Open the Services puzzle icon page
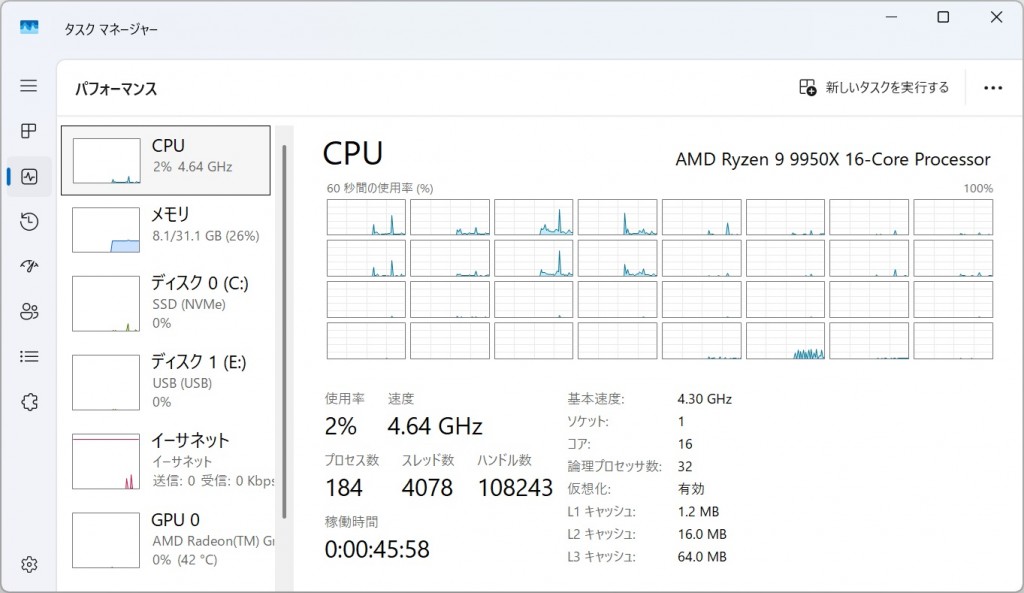Screen dimensions: 1024x593 click(28, 402)
